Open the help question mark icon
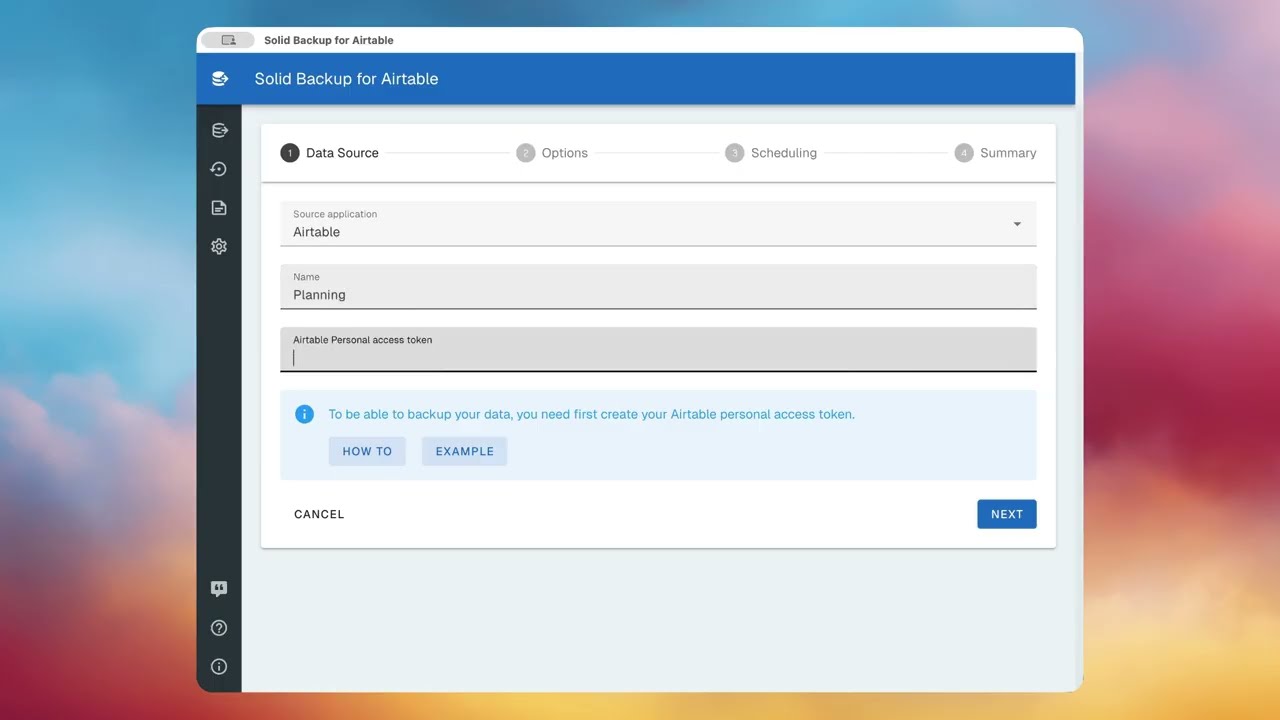The width and height of the screenshot is (1280, 720). [219, 628]
